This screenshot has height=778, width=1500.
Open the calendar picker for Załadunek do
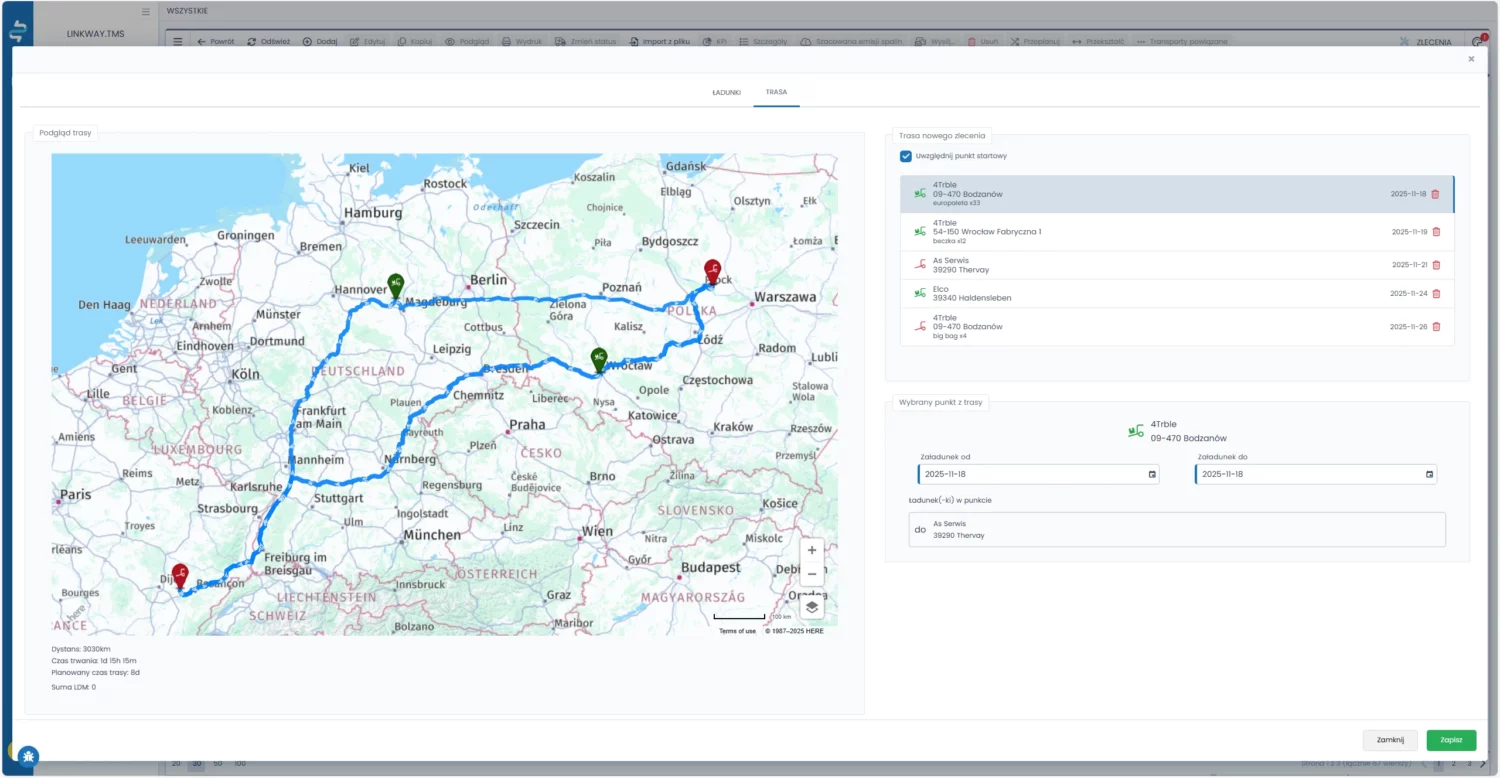1429,474
